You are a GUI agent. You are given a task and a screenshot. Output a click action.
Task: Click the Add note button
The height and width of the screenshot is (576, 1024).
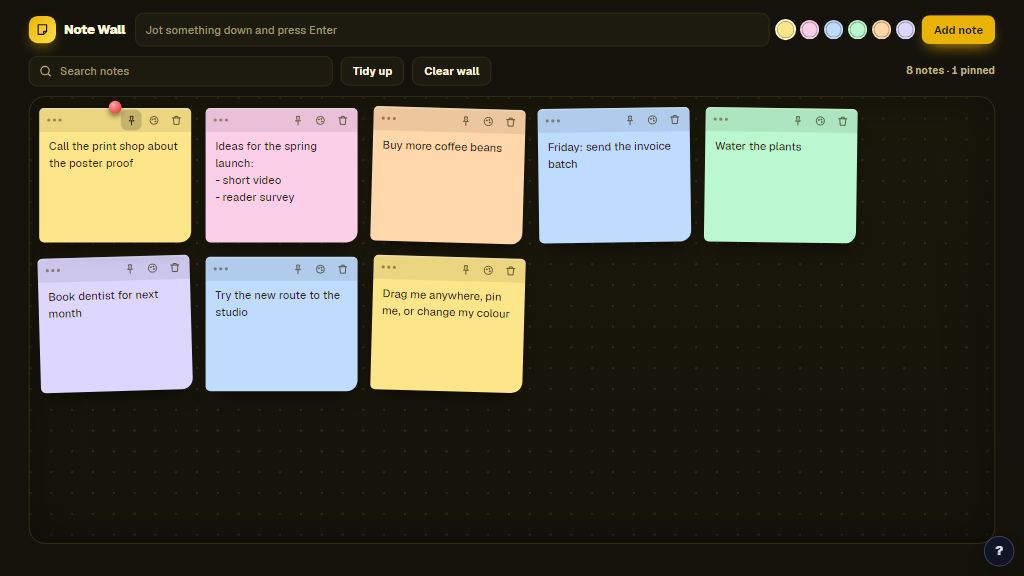[x=958, y=30]
